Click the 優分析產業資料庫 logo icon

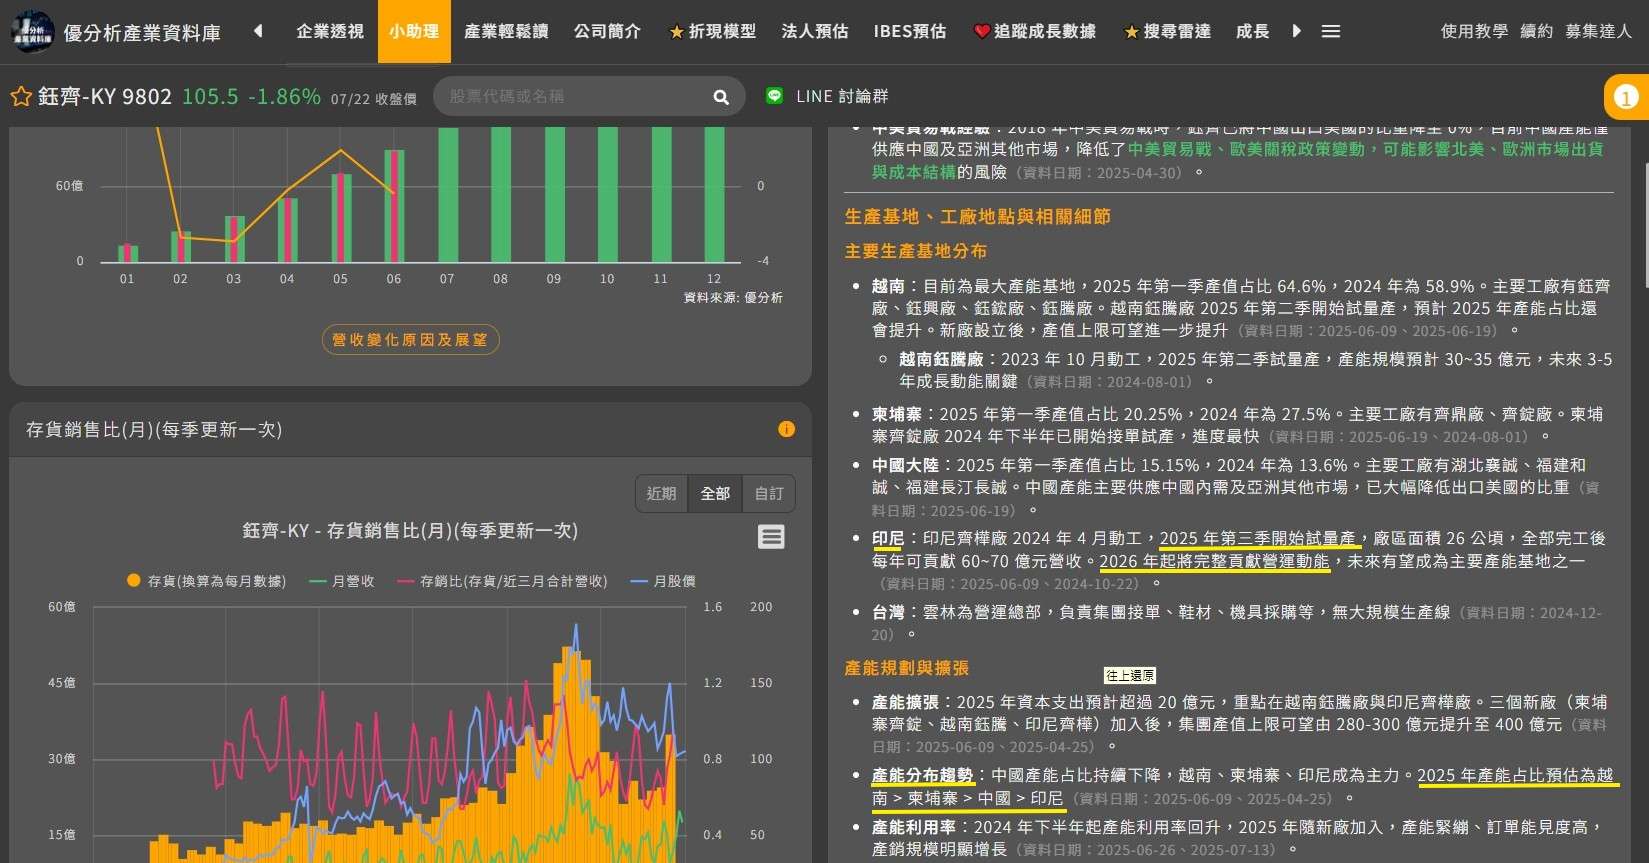point(33,32)
